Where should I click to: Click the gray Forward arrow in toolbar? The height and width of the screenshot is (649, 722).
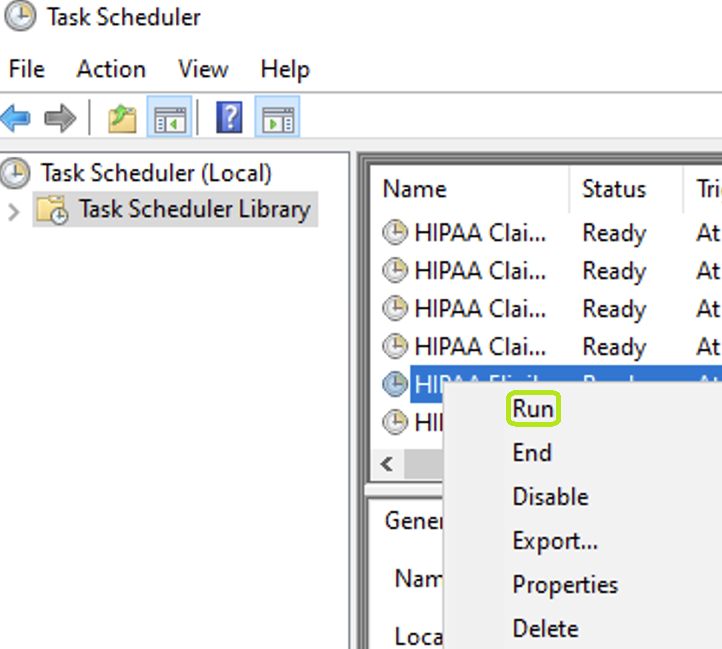[x=60, y=118]
